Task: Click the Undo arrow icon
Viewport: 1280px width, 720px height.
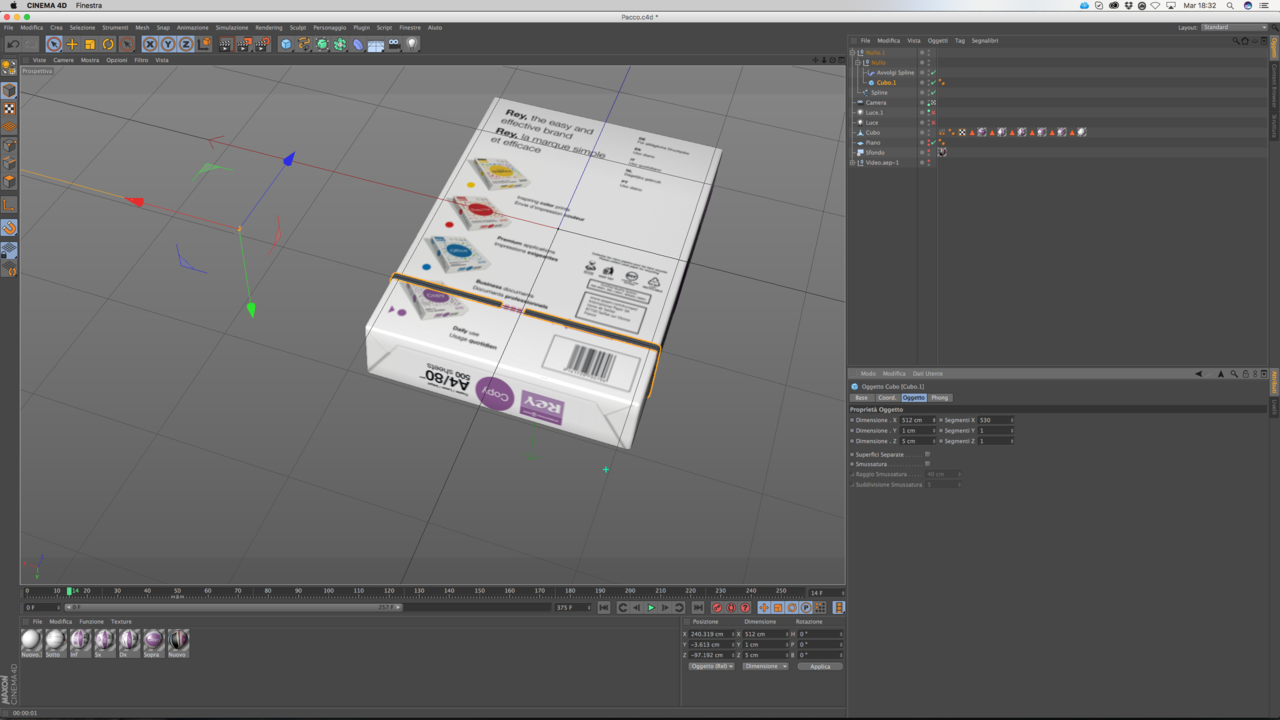Action: point(13,44)
